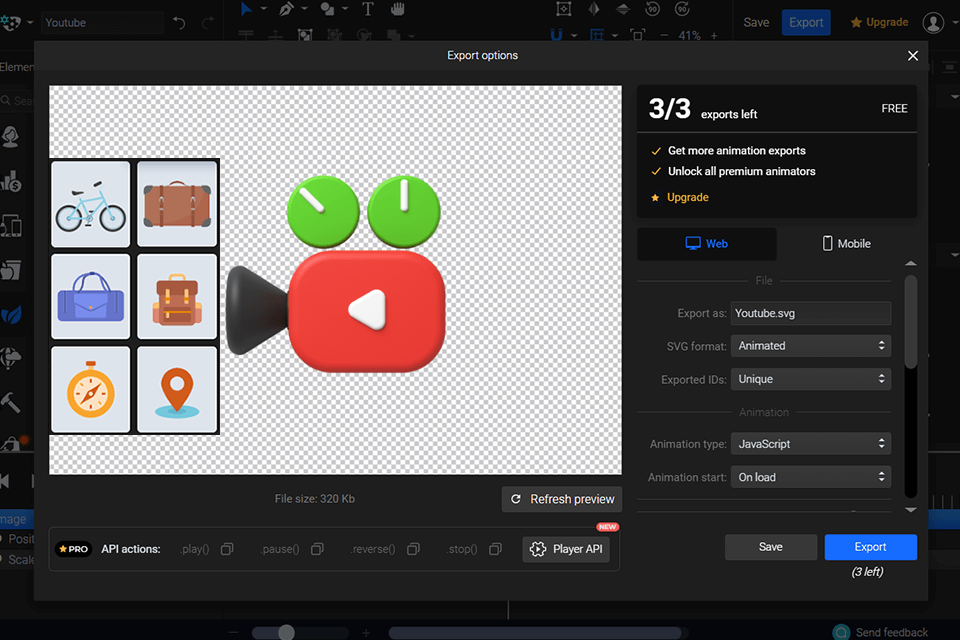Viewport: 960px width, 640px height.
Task: Open the Animation start dropdown
Action: 811,477
